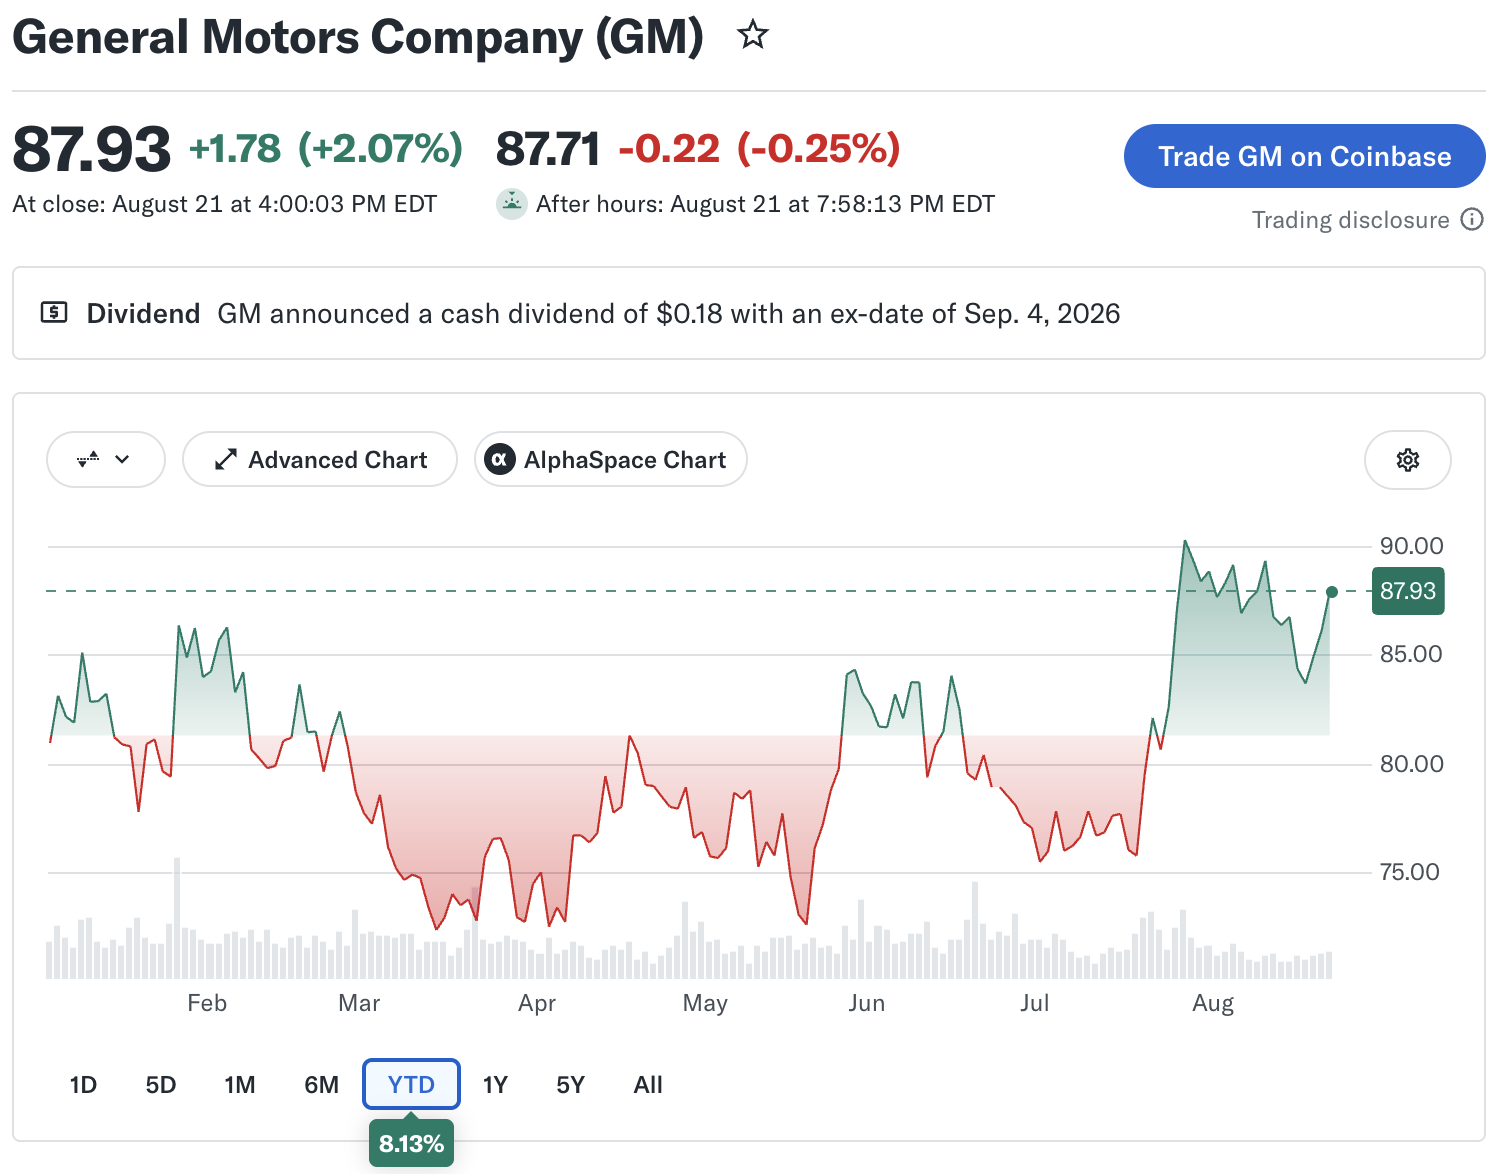This screenshot has height=1174, width=1506.
Task: Open the AlphaSpace Chart
Action: [x=611, y=460]
